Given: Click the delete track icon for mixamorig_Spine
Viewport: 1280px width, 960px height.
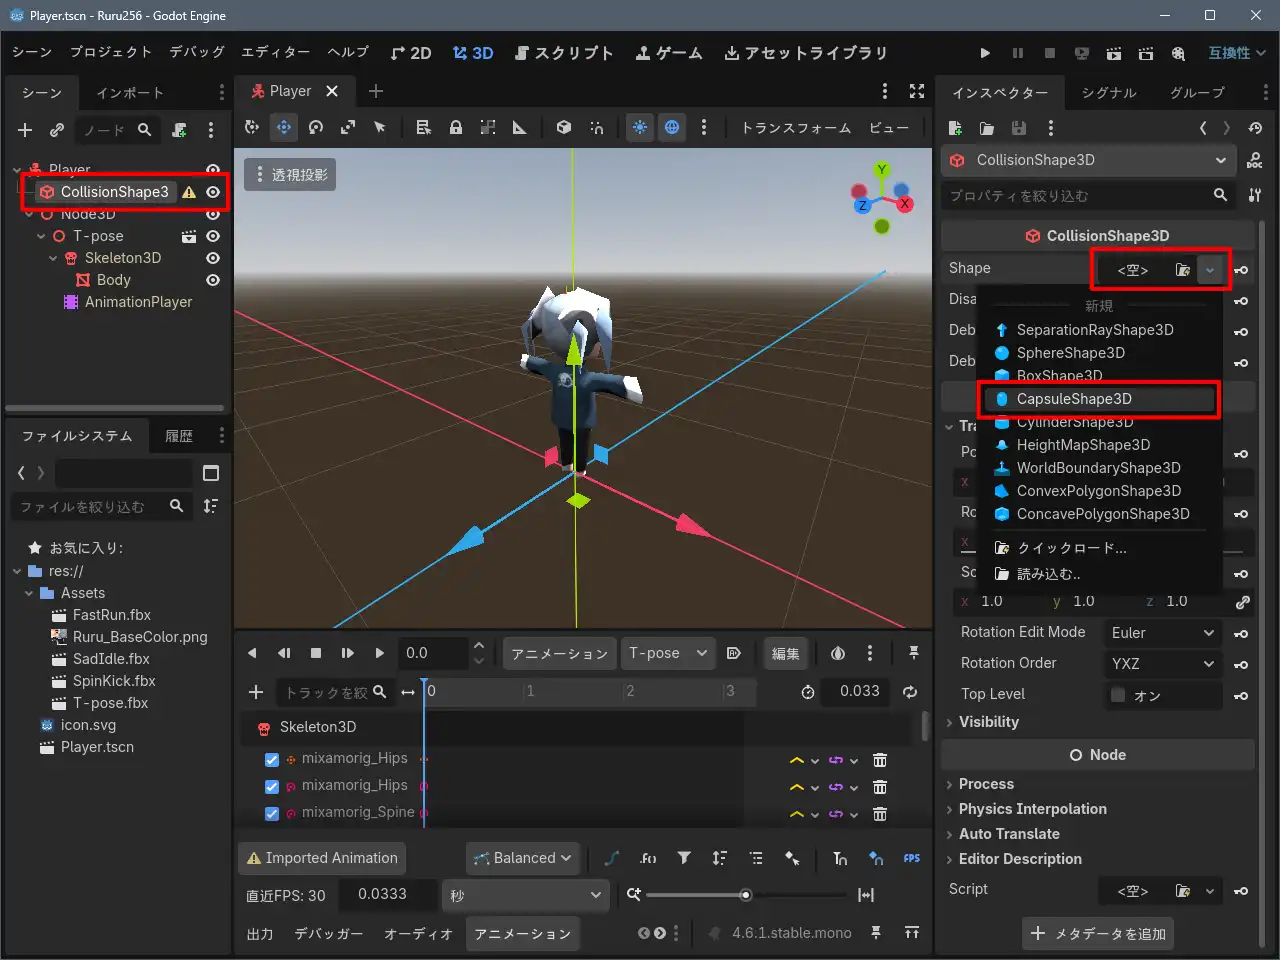Looking at the screenshot, I should pos(880,814).
